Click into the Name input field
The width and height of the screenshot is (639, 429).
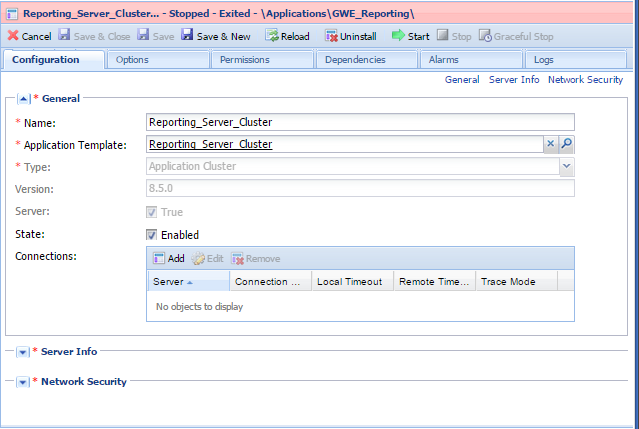[x=360, y=122]
